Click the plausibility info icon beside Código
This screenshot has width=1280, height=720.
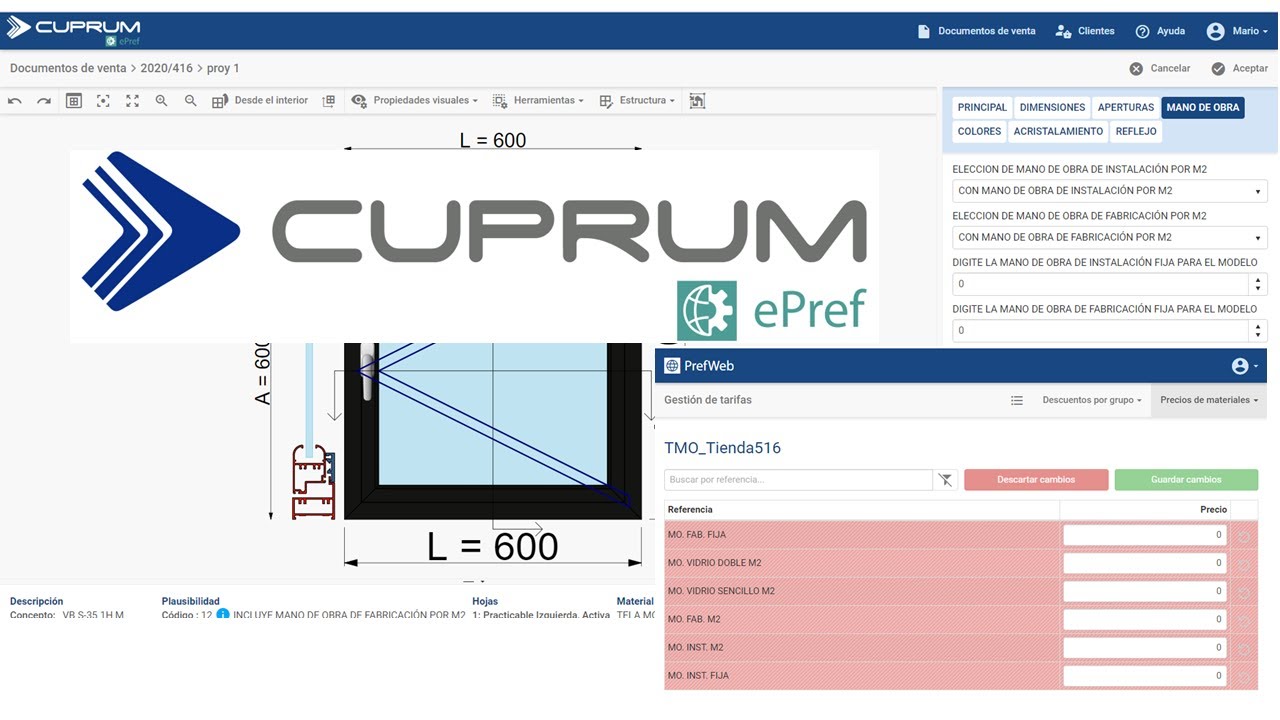[223, 615]
